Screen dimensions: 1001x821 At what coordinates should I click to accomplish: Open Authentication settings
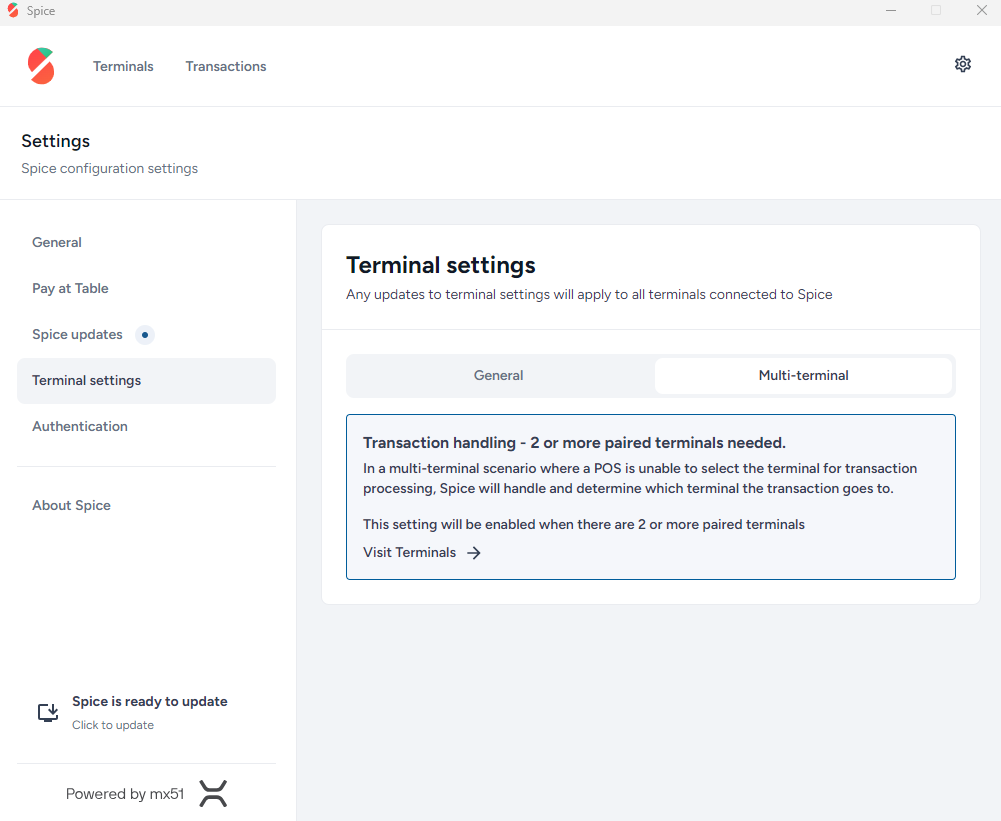146,426
